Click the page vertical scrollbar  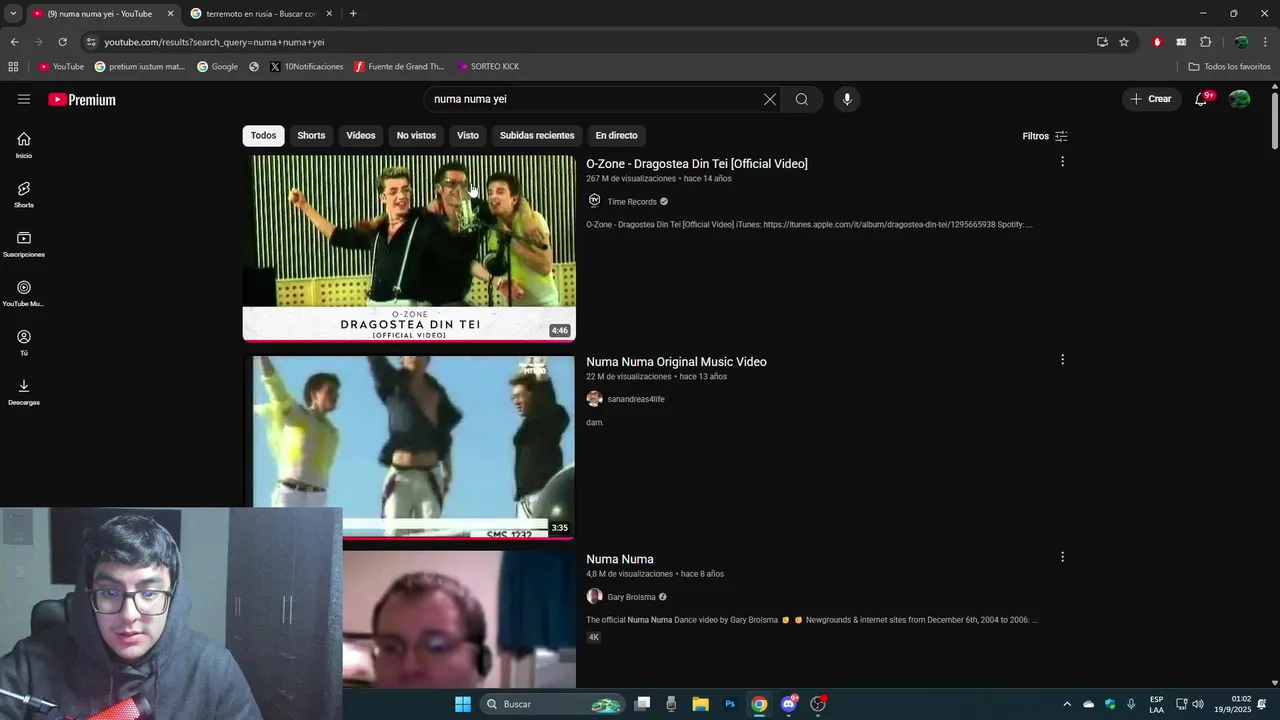coord(1274,122)
